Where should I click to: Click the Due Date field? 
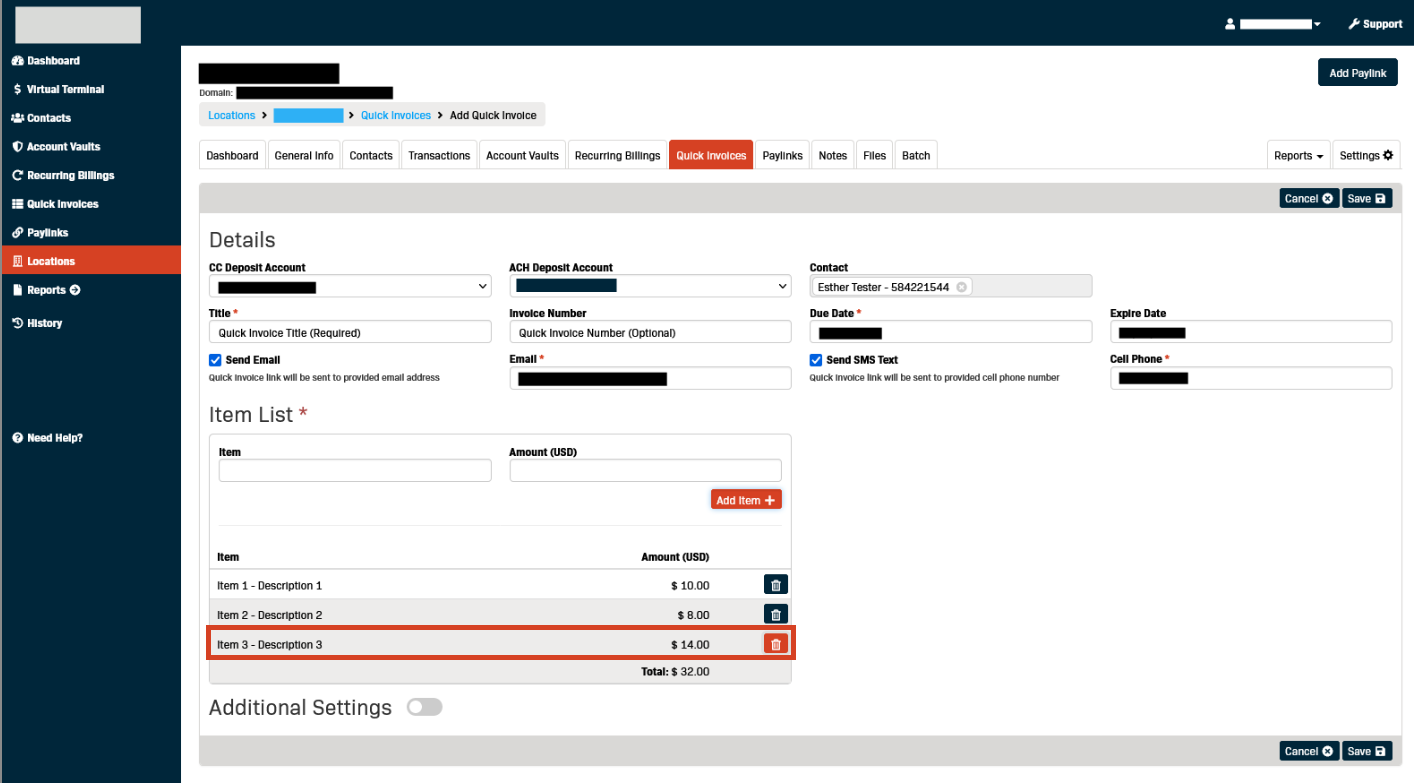[x=951, y=332]
